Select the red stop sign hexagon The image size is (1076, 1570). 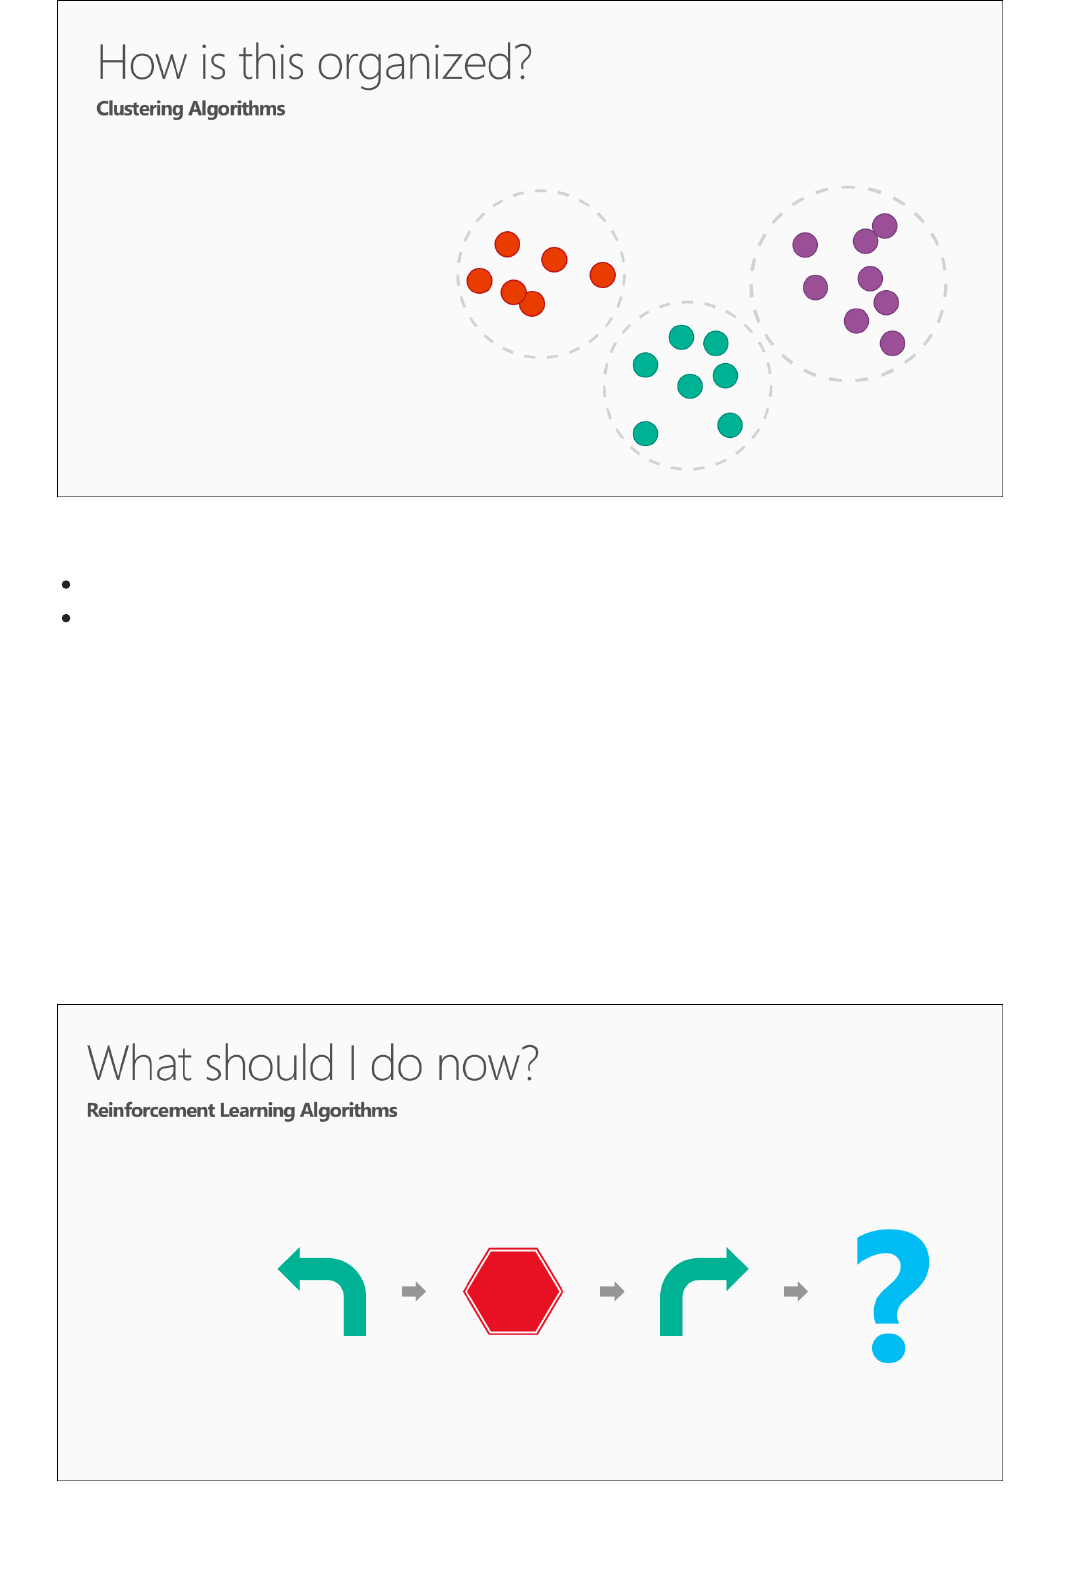point(513,1291)
